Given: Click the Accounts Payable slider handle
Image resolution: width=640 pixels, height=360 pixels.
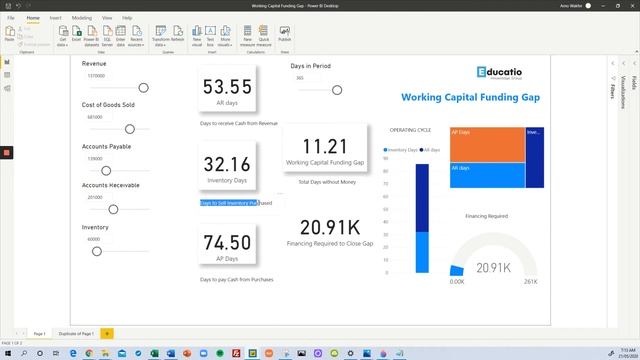Looking at the screenshot, I should 106,171.
